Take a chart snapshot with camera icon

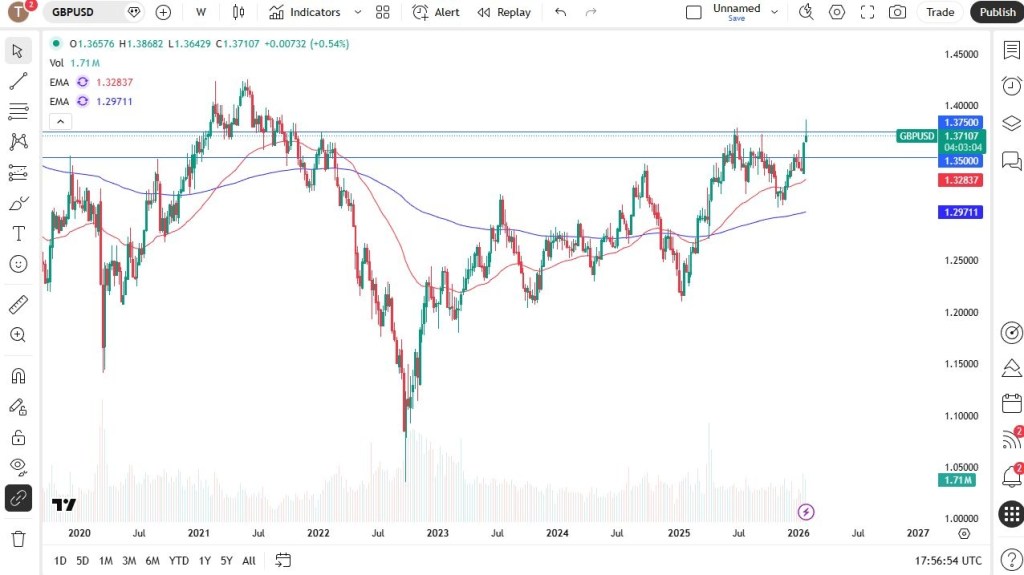click(x=897, y=12)
